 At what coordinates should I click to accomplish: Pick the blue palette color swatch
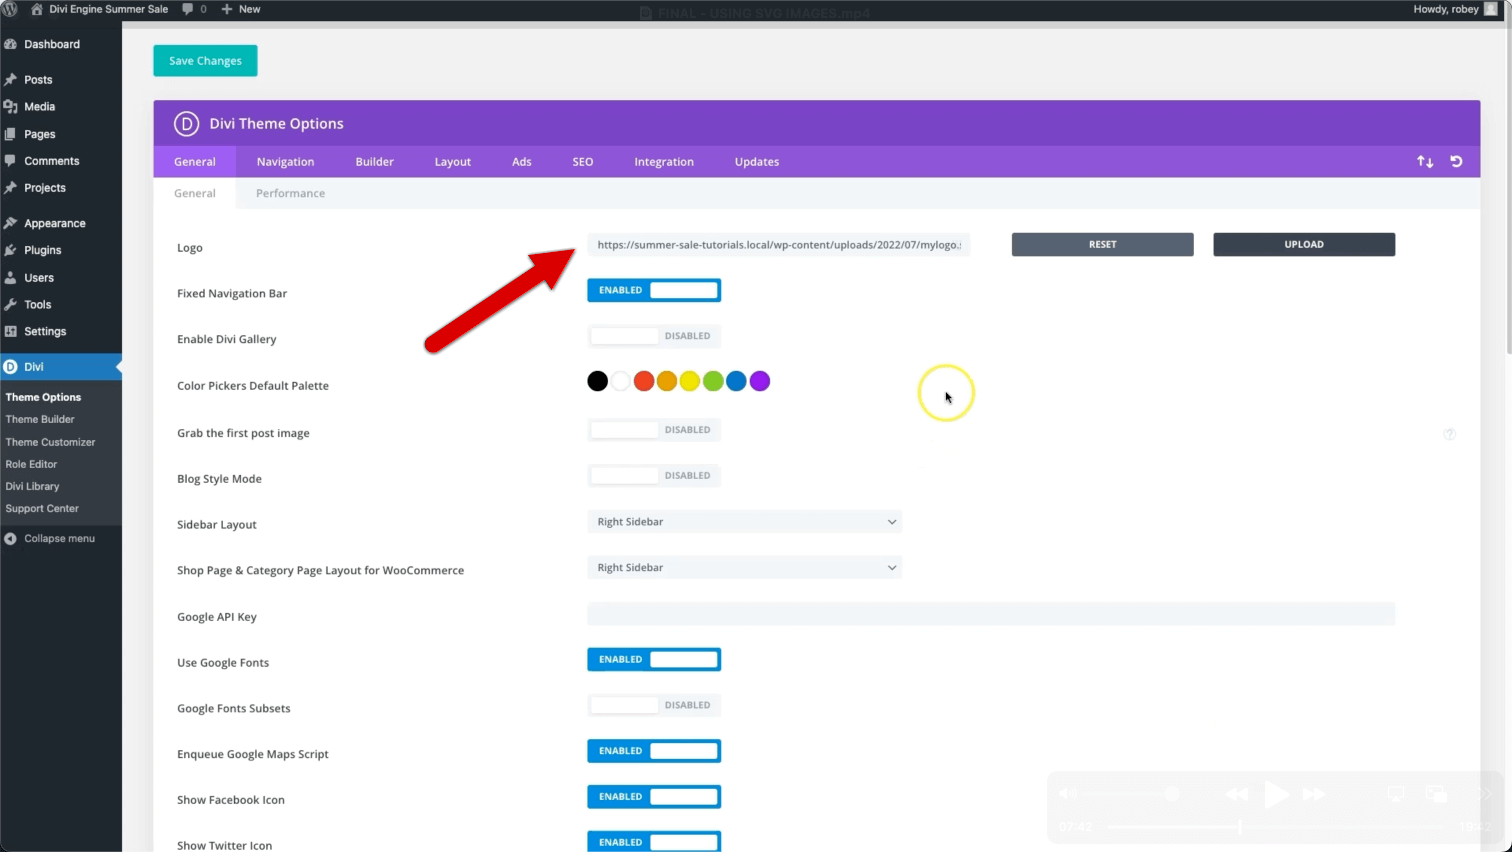coord(736,381)
